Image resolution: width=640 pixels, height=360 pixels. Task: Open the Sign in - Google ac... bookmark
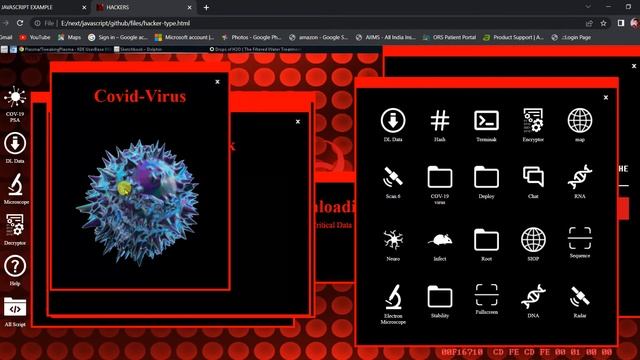[x=118, y=37]
